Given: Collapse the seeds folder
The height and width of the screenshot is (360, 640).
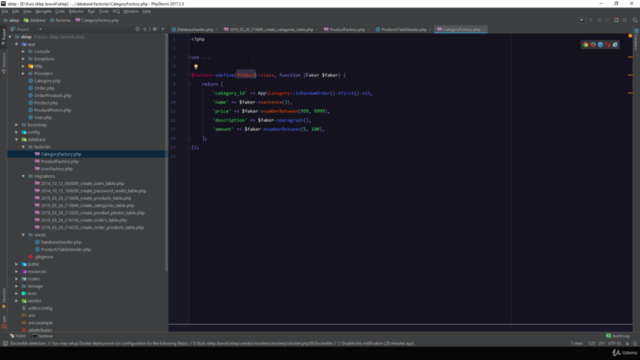Looking at the screenshot, I should tap(23, 235).
